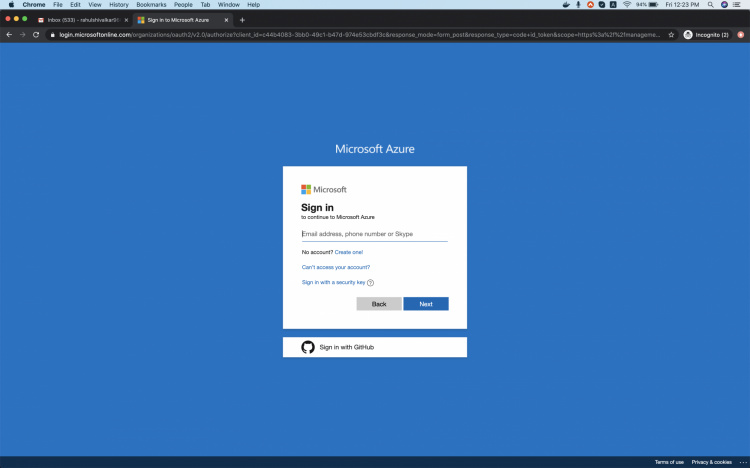Bookmark this page with the star icon
This screenshot has width=750, height=468.
click(x=671, y=34)
